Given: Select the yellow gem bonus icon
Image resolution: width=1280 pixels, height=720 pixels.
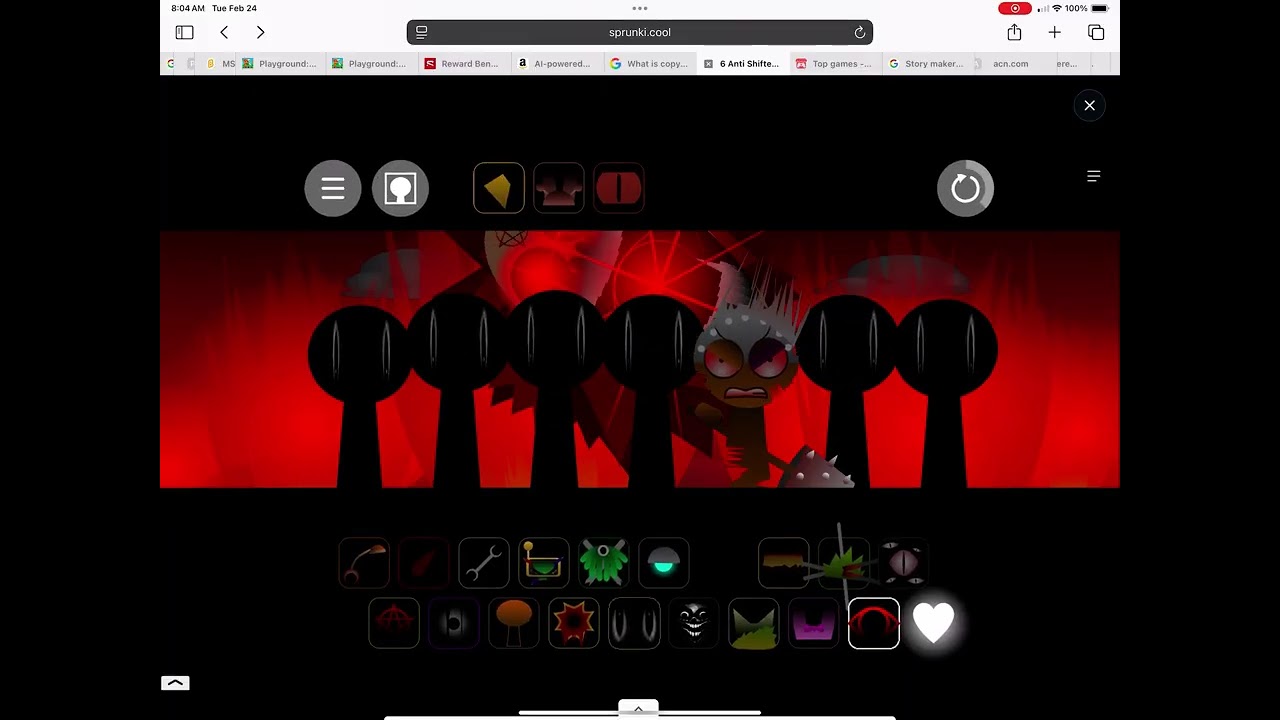Looking at the screenshot, I should (499, 188).
